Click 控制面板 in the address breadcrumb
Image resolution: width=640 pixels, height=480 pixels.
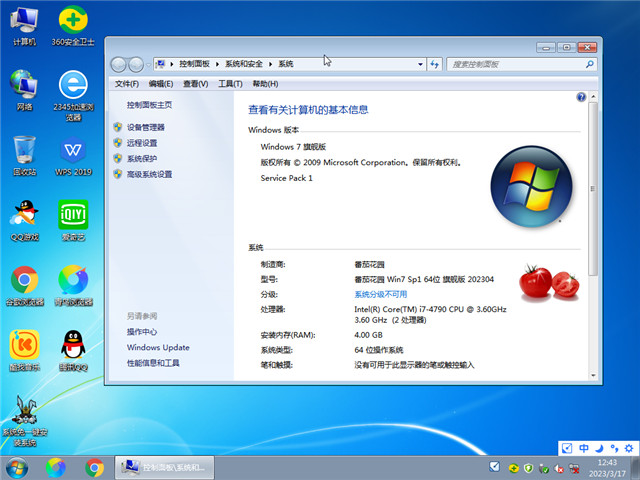194,64
